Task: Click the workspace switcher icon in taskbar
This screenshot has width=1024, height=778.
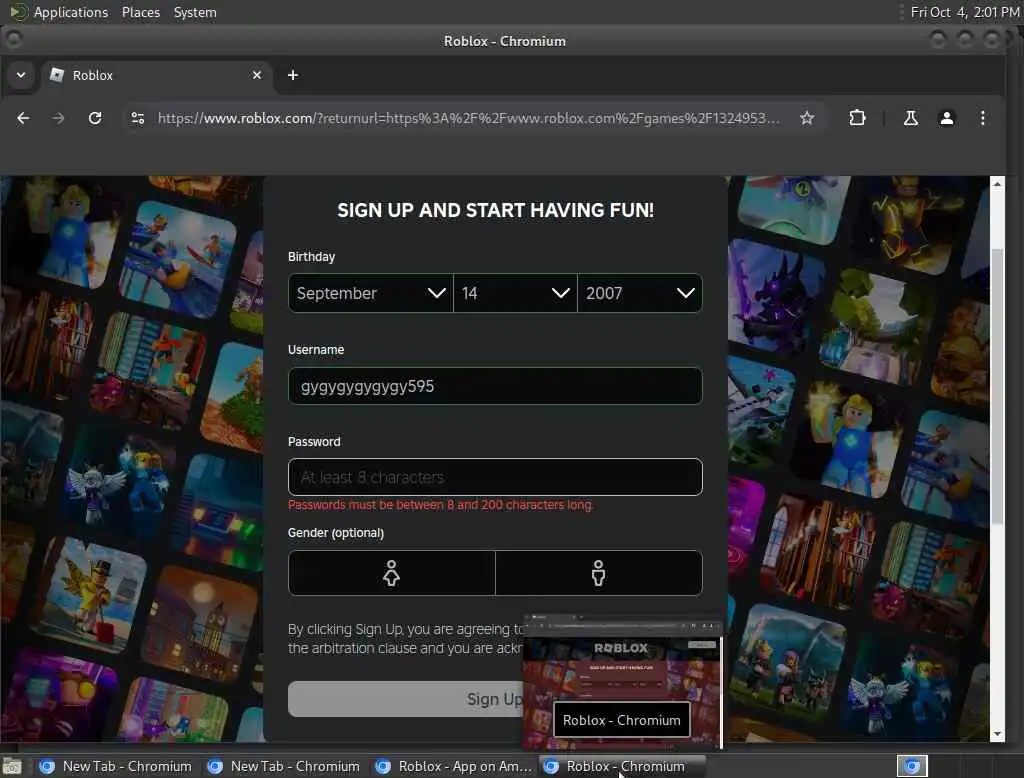Action: tap(912, 766)
